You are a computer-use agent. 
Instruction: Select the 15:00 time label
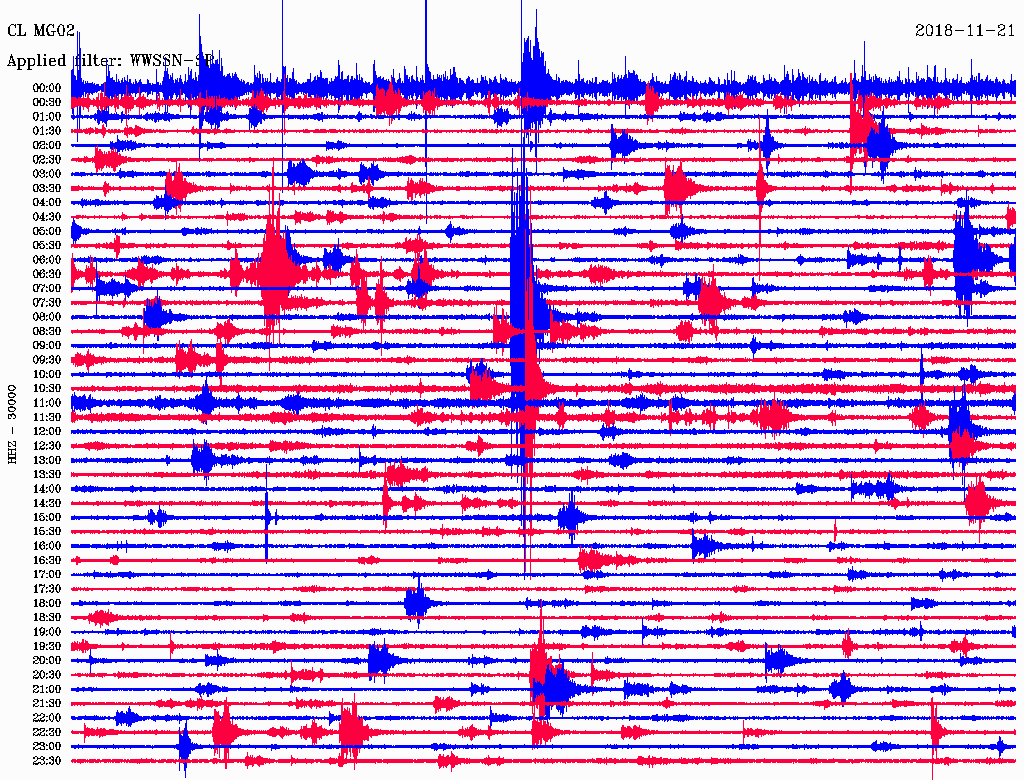point(47,518)
